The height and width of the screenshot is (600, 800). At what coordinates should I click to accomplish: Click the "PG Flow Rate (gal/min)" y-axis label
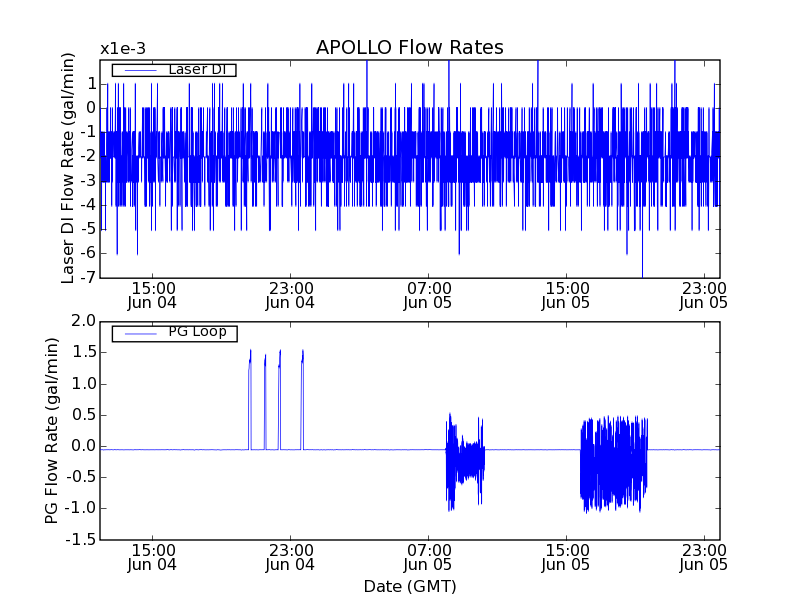coord(51,430)
